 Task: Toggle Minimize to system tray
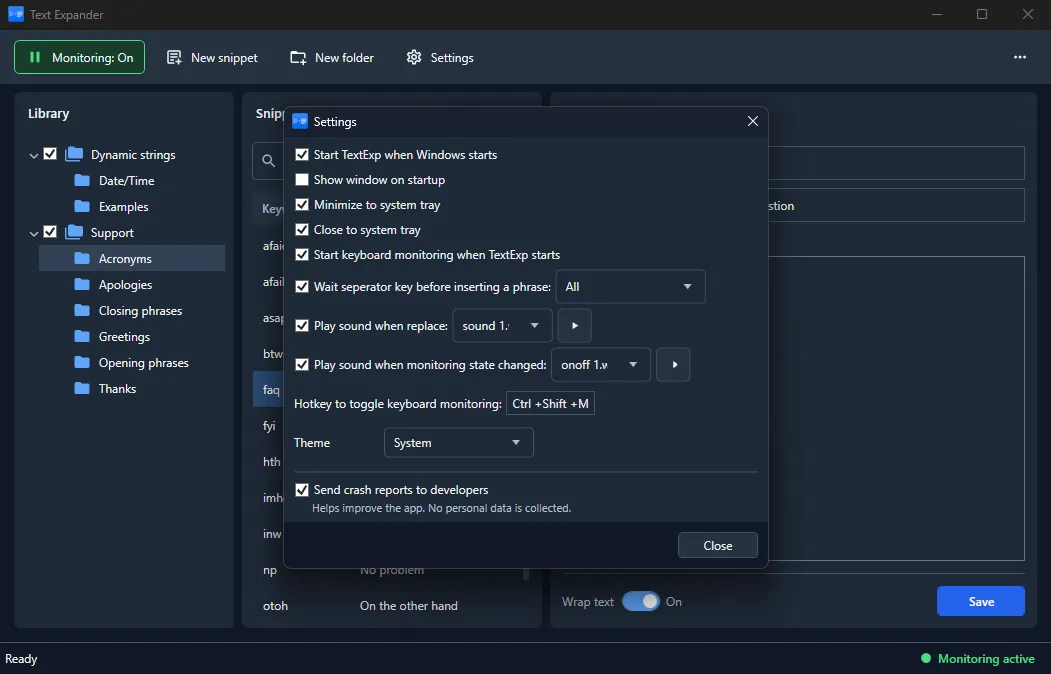coord(302,204)
